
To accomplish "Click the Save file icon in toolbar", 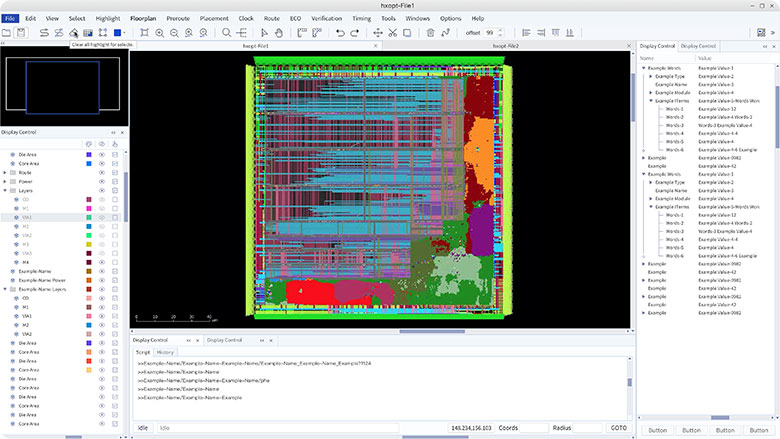I will pyautogui.click(x=21, y=33).
